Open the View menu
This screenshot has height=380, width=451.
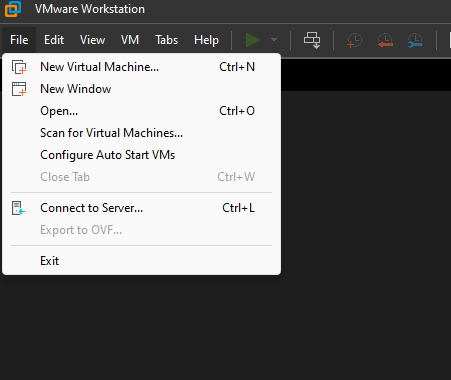[92, 40]
